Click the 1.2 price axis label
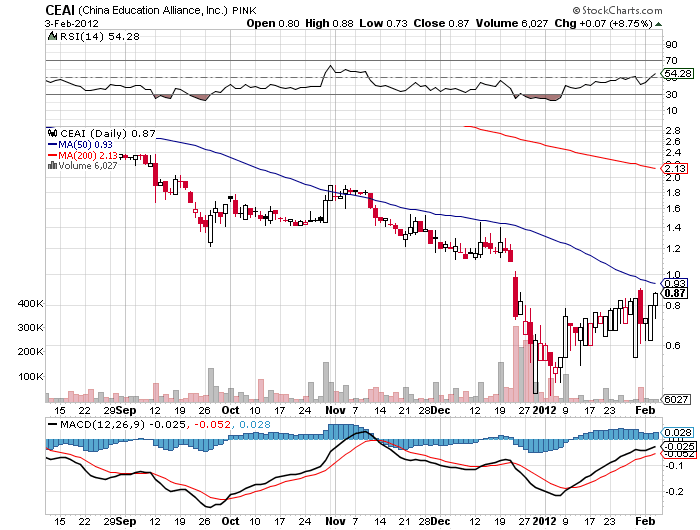 (x=673, y=248)
